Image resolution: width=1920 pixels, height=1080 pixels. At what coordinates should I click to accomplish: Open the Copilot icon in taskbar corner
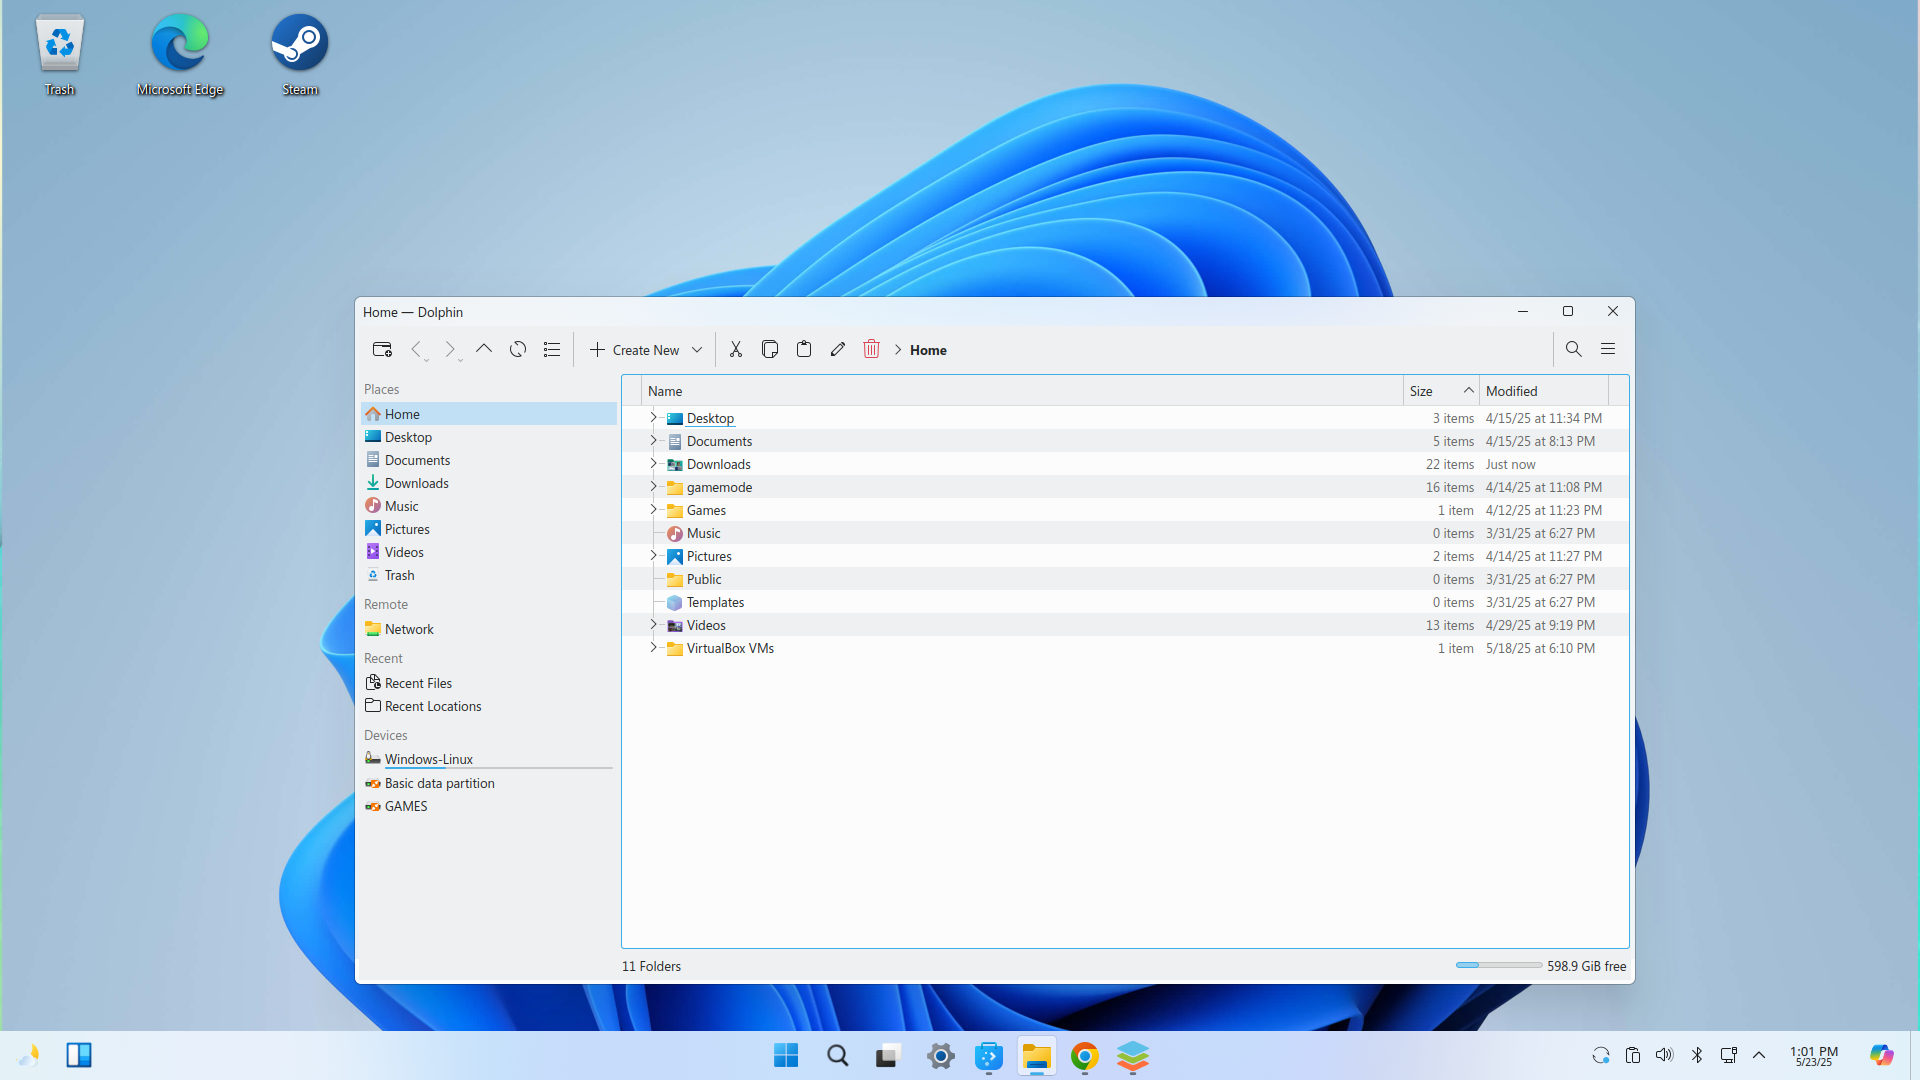pyautogui.click(x=1882, y=1055)
